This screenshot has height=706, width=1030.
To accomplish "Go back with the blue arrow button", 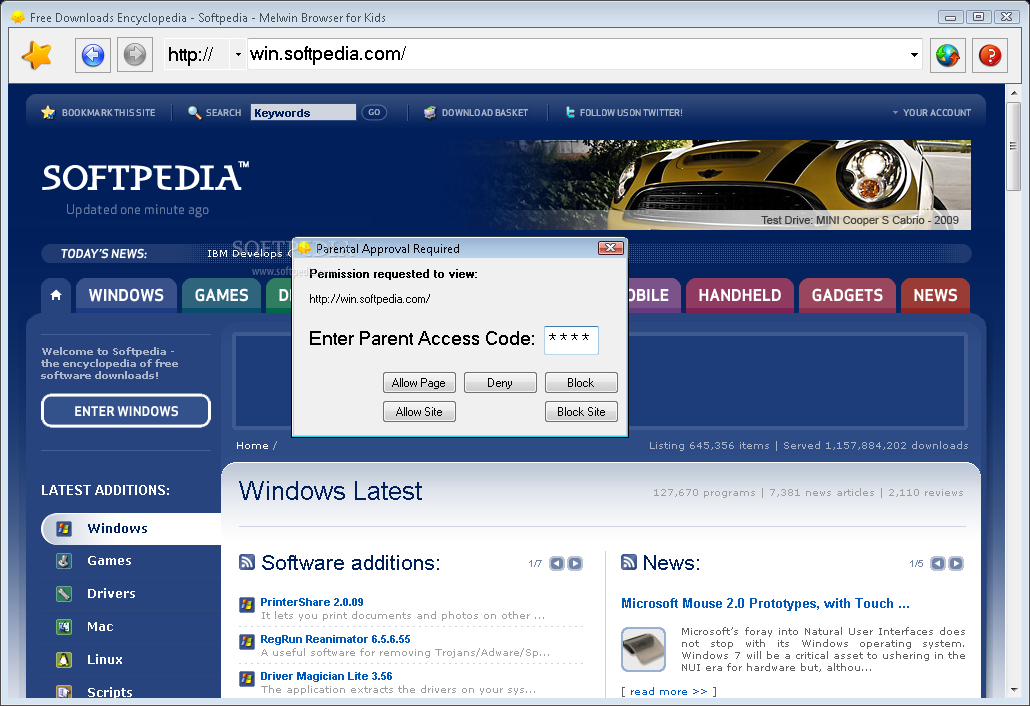I will [93, 55].
